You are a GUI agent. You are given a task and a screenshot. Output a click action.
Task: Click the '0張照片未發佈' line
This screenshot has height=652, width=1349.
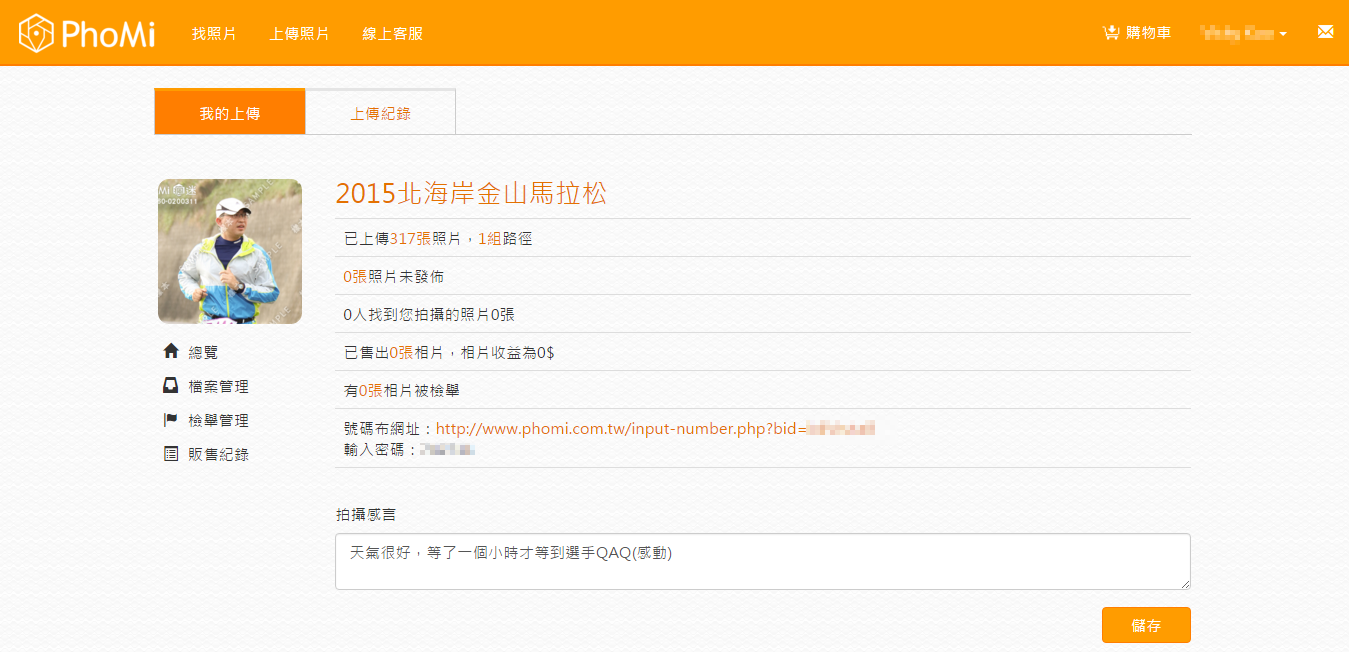coord(393,277)
